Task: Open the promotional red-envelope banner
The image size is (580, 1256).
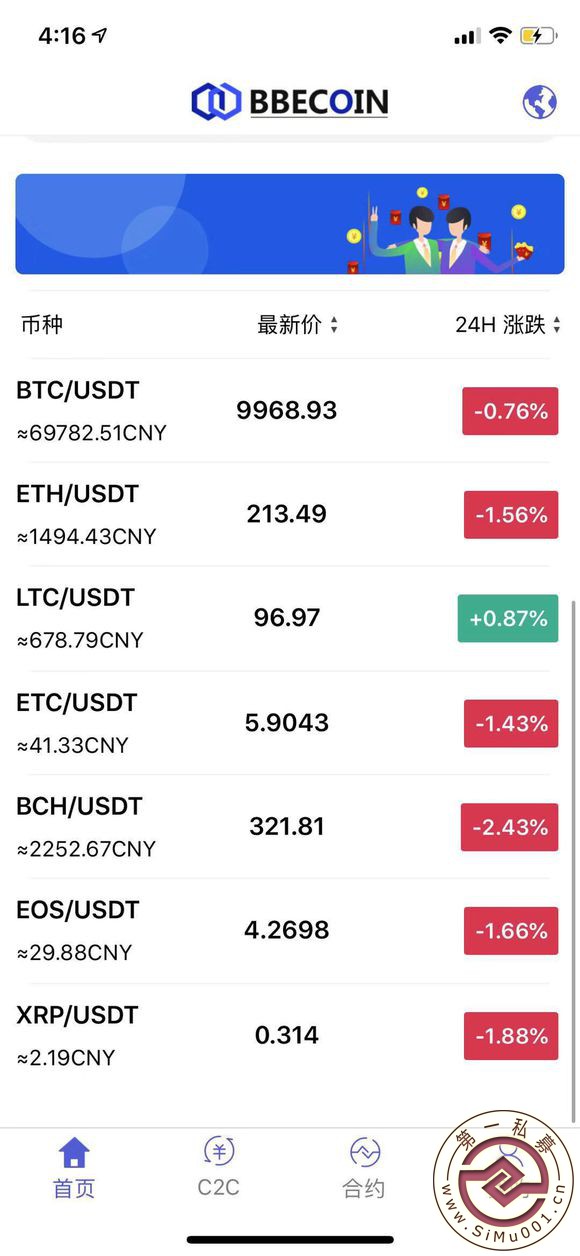Action: pyautogui.click(x=290, y=224)
